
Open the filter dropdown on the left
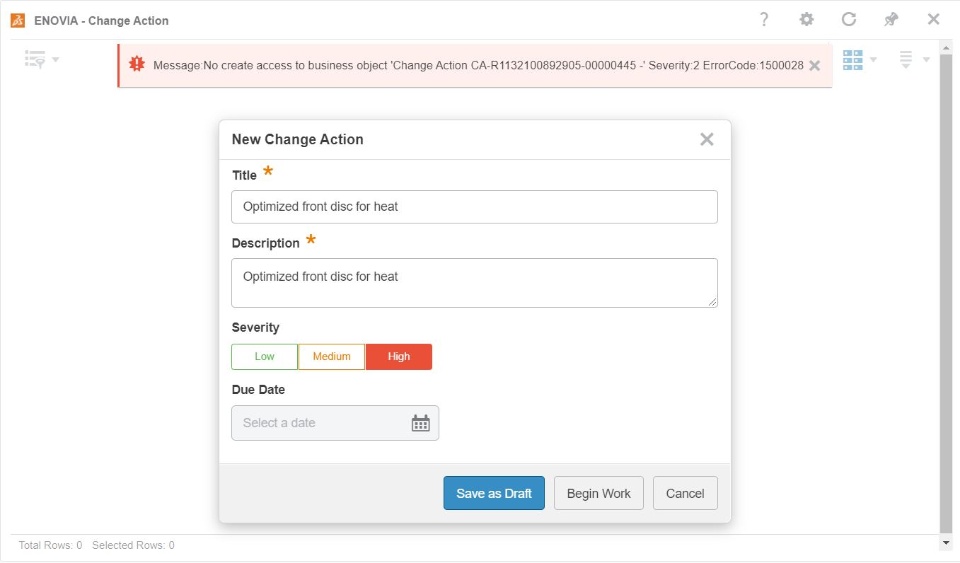(41, 60)
